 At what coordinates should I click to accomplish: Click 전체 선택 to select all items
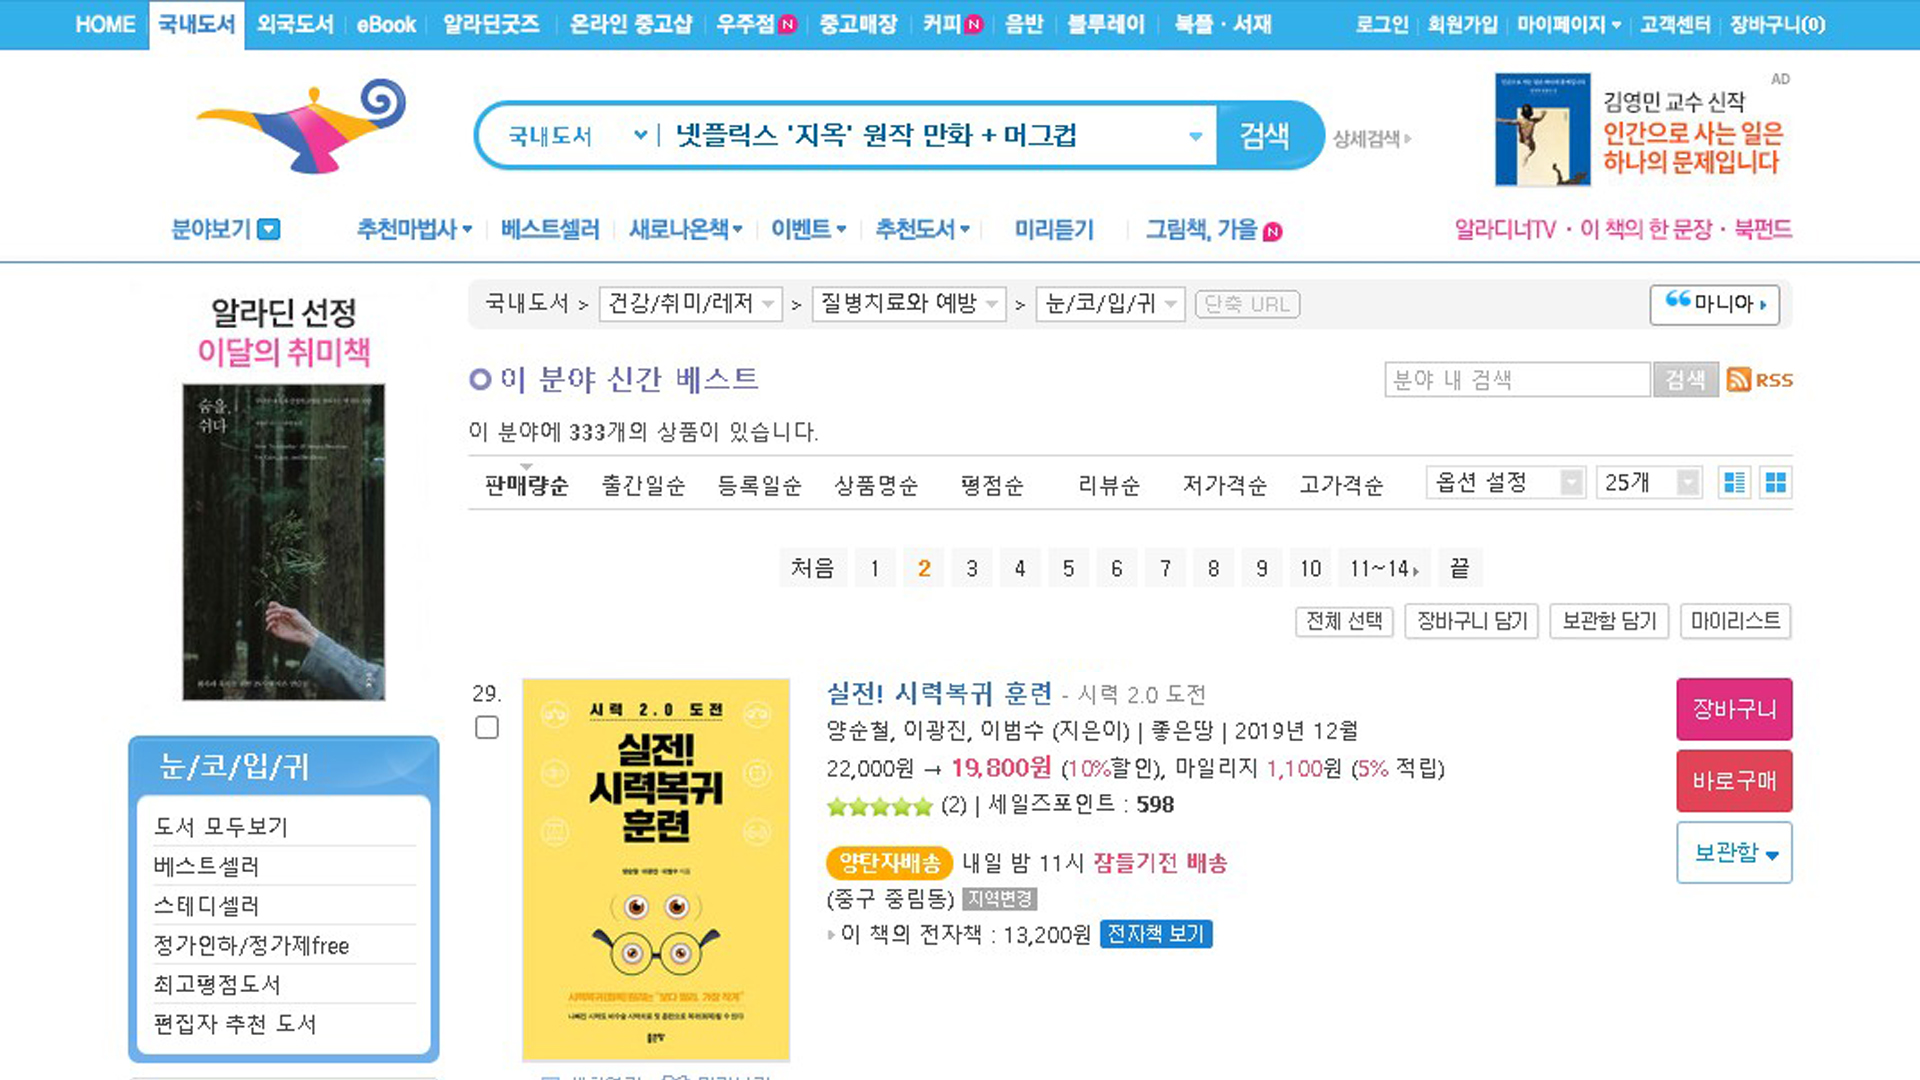(x=1344, y=621)
